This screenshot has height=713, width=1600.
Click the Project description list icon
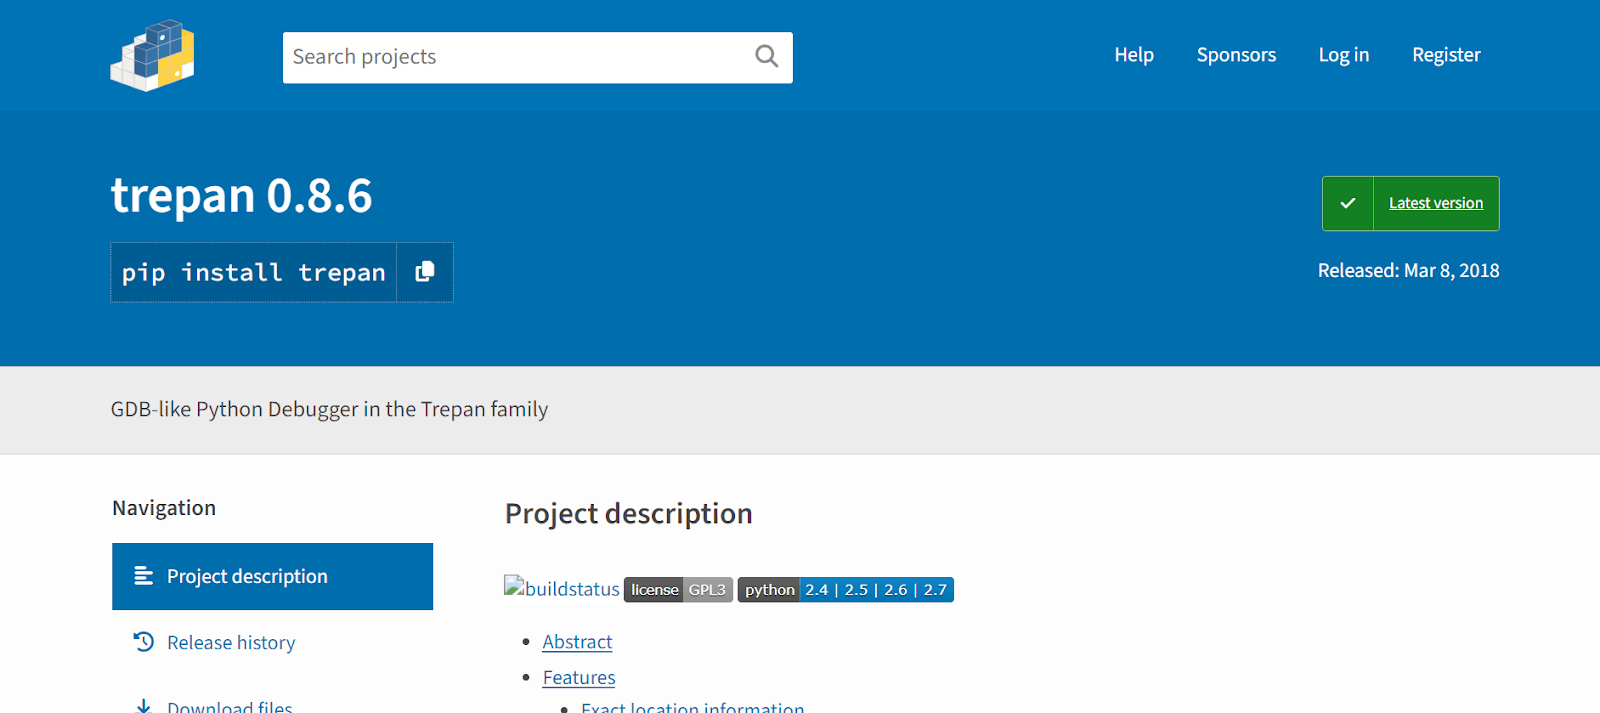144,576
